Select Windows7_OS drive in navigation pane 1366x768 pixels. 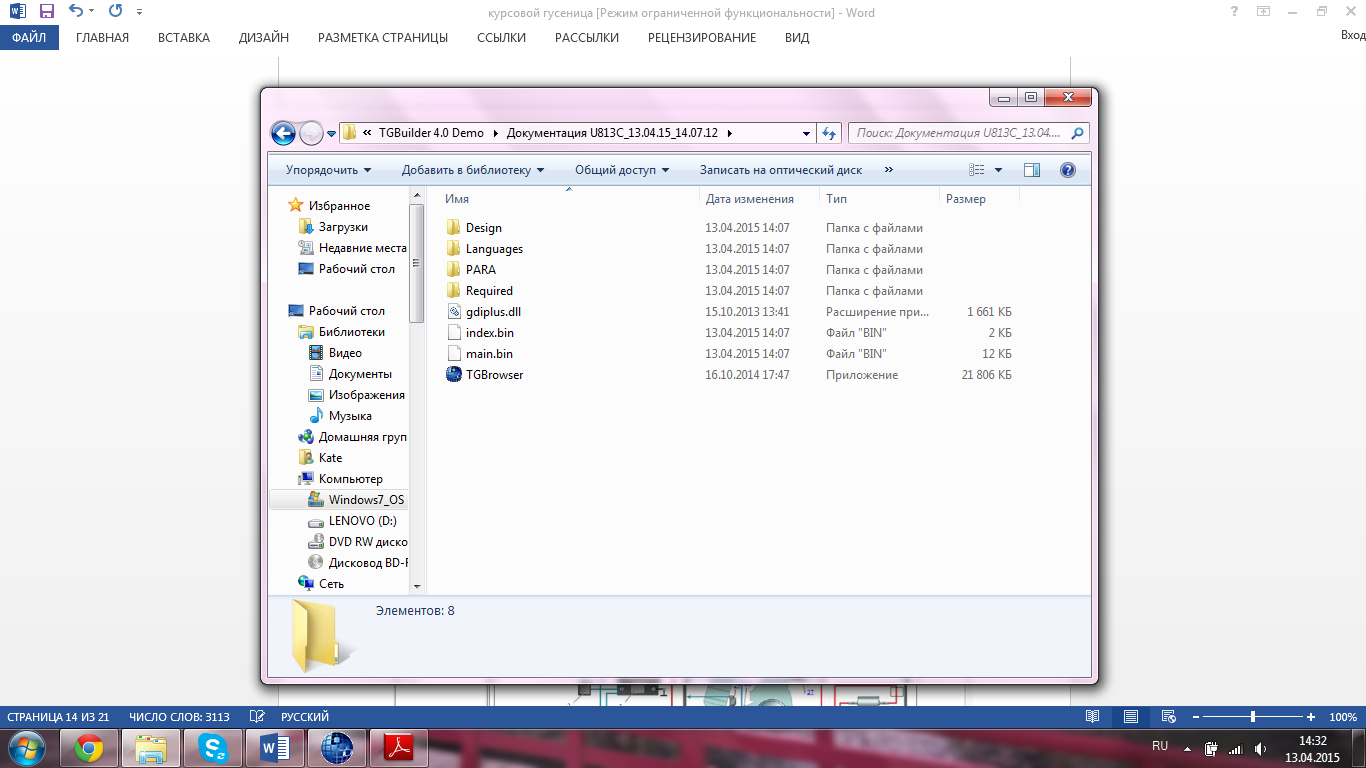point(366,500)
